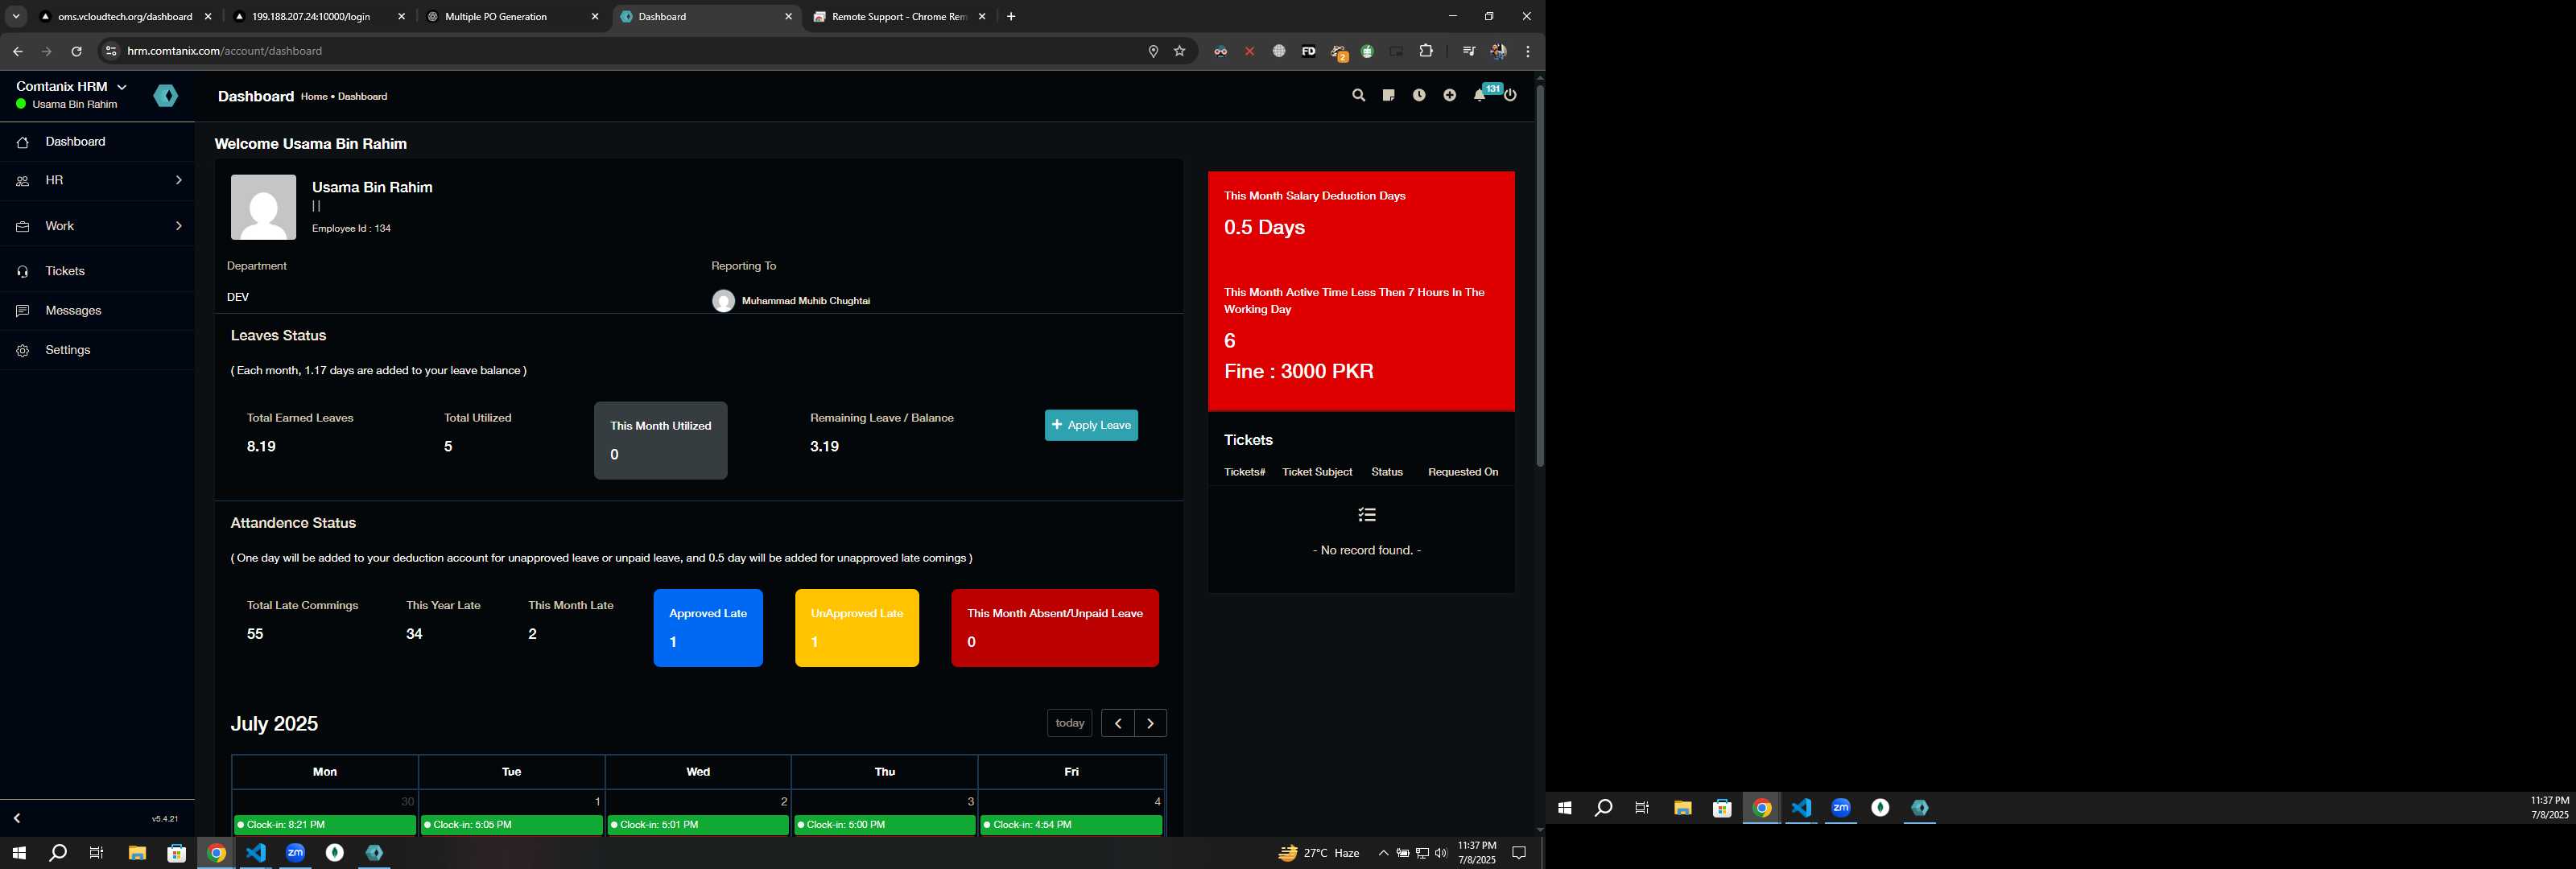This screenshot has width=2576, height=869.
Task: Click the volume icon in system tray
Action: tap(1441, 853)
